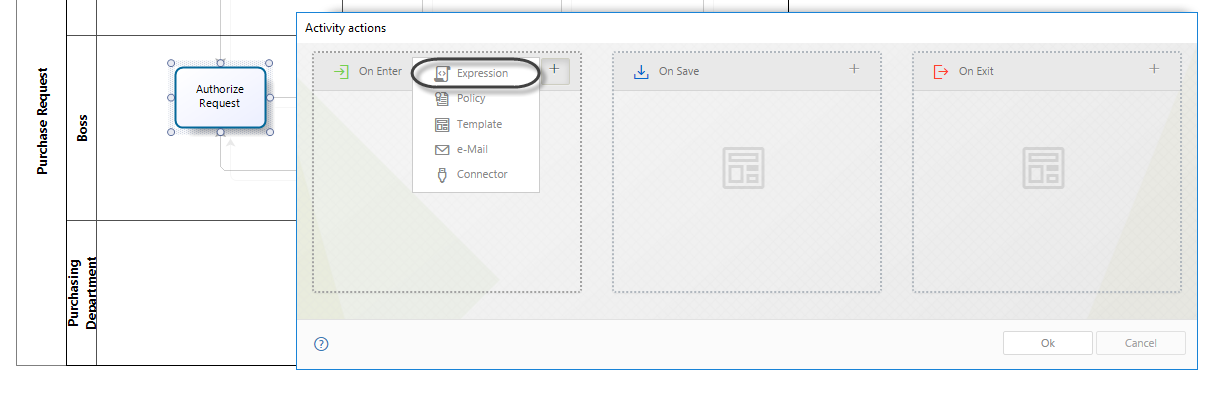Image resolution: width=1210 pixels, height=398 pixels.
Task: Add an action with On Enter plus
Action: tap(555, 70)
